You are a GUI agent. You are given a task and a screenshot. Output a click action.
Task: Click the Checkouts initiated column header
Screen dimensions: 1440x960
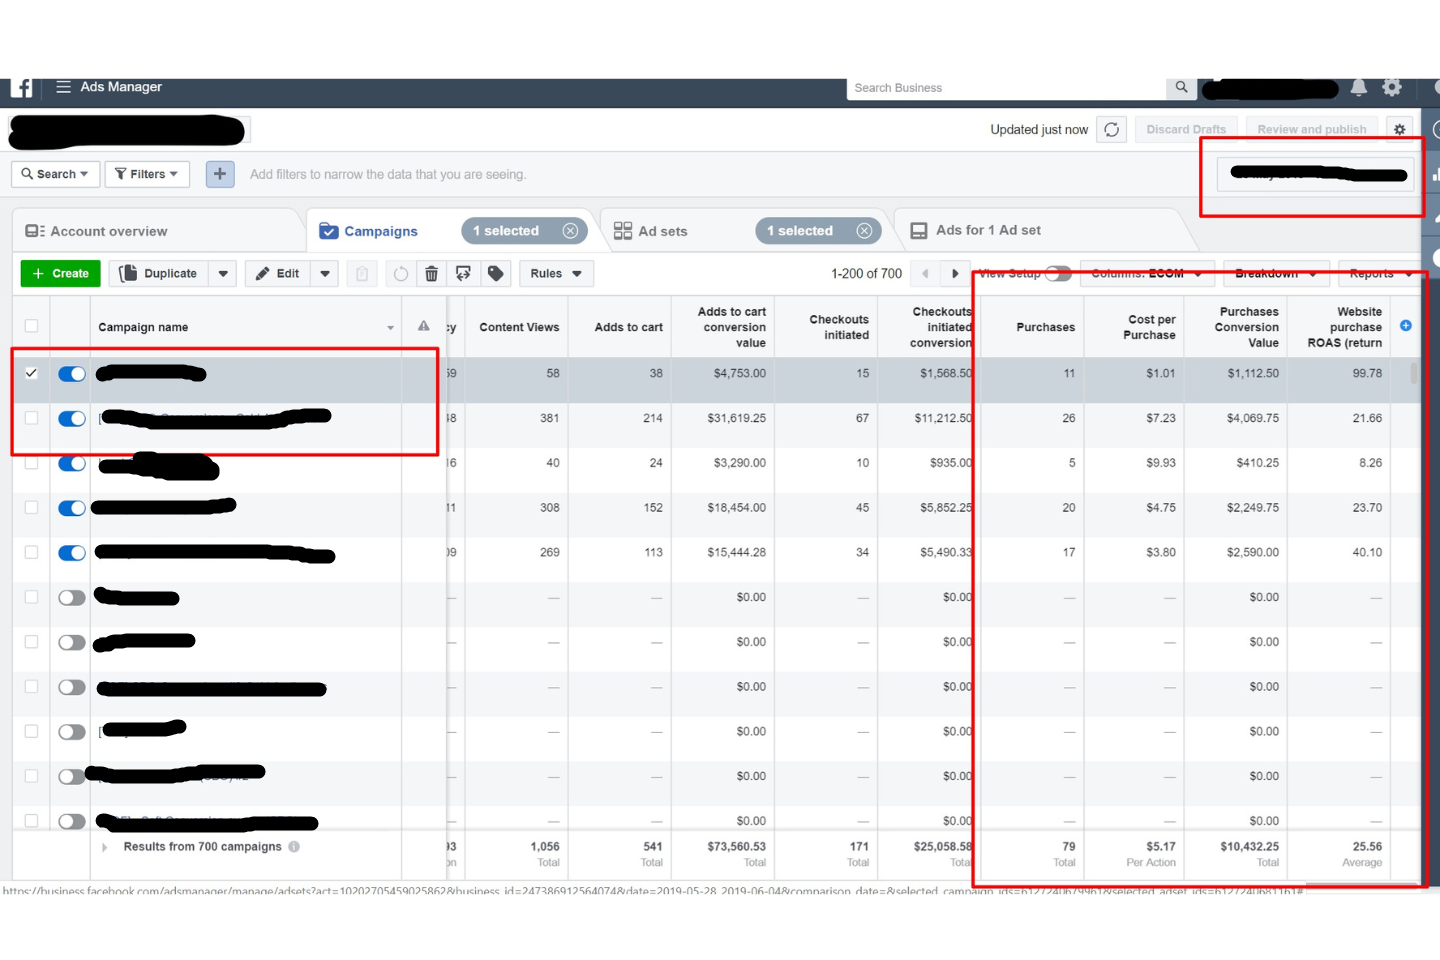pos(838,327)
